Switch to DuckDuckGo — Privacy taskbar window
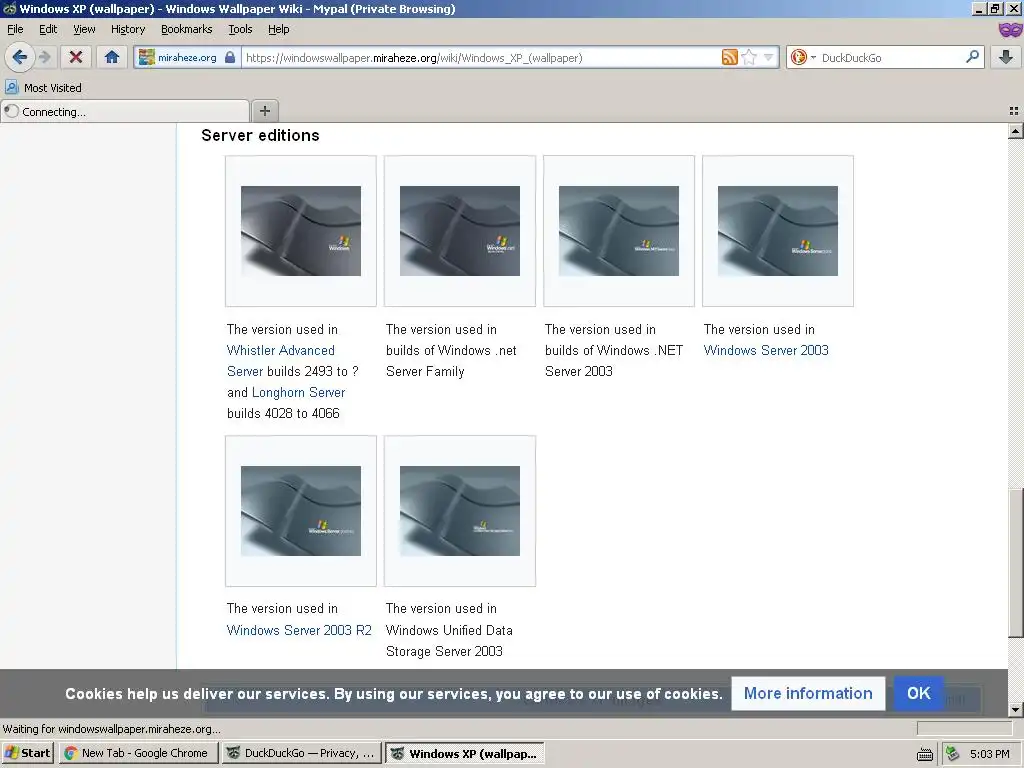The height and width of the screenshot is (768, 1024). [x=301, y=753]
